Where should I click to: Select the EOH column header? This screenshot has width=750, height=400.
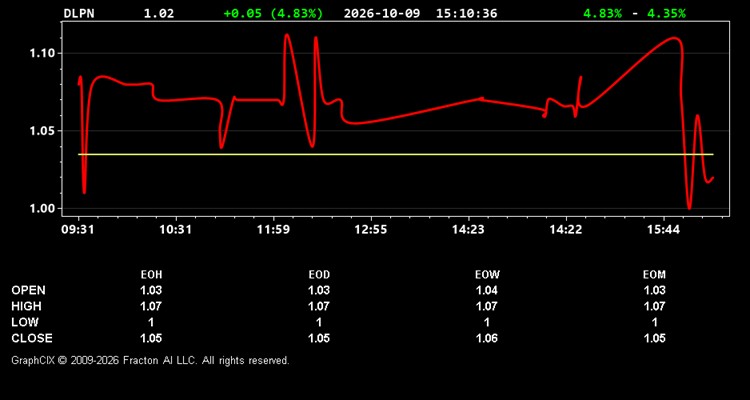click(x=151, y=275)
